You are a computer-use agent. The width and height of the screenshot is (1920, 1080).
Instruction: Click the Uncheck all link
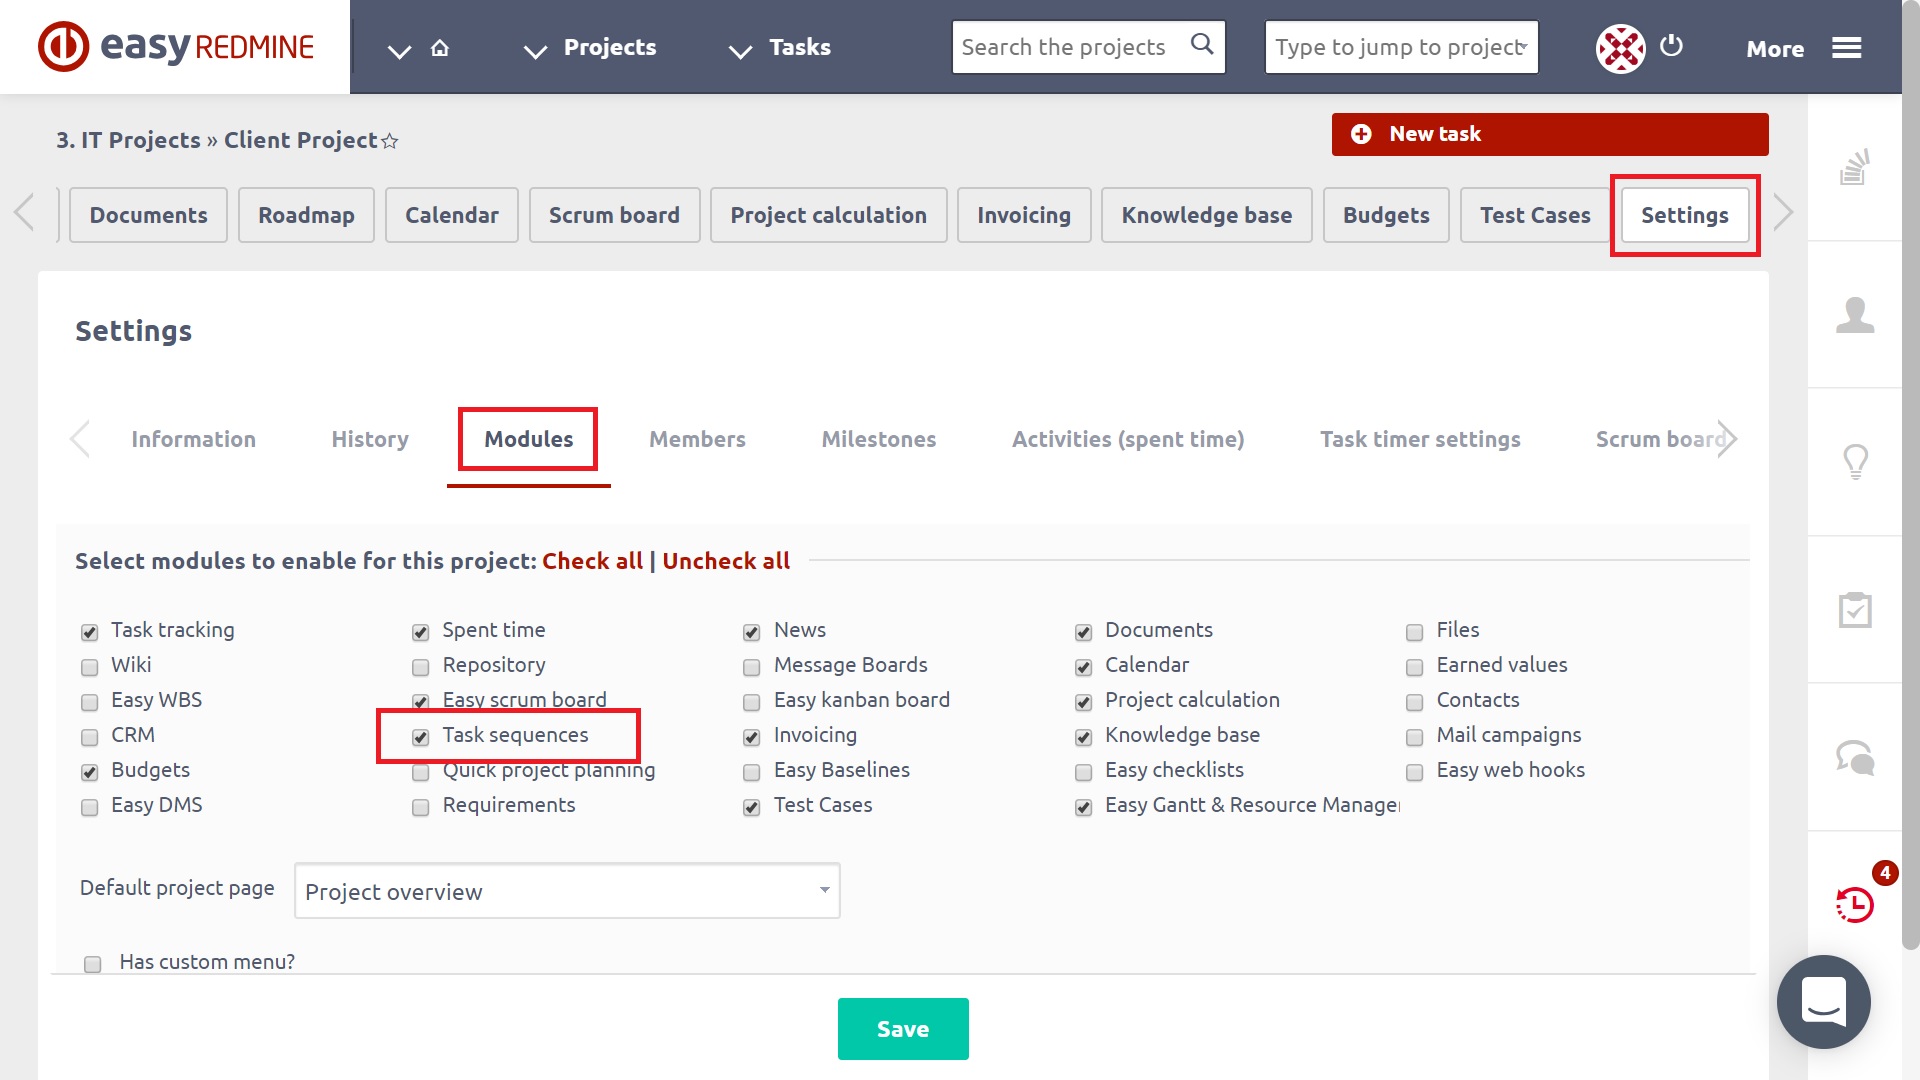tap(726, 561)
